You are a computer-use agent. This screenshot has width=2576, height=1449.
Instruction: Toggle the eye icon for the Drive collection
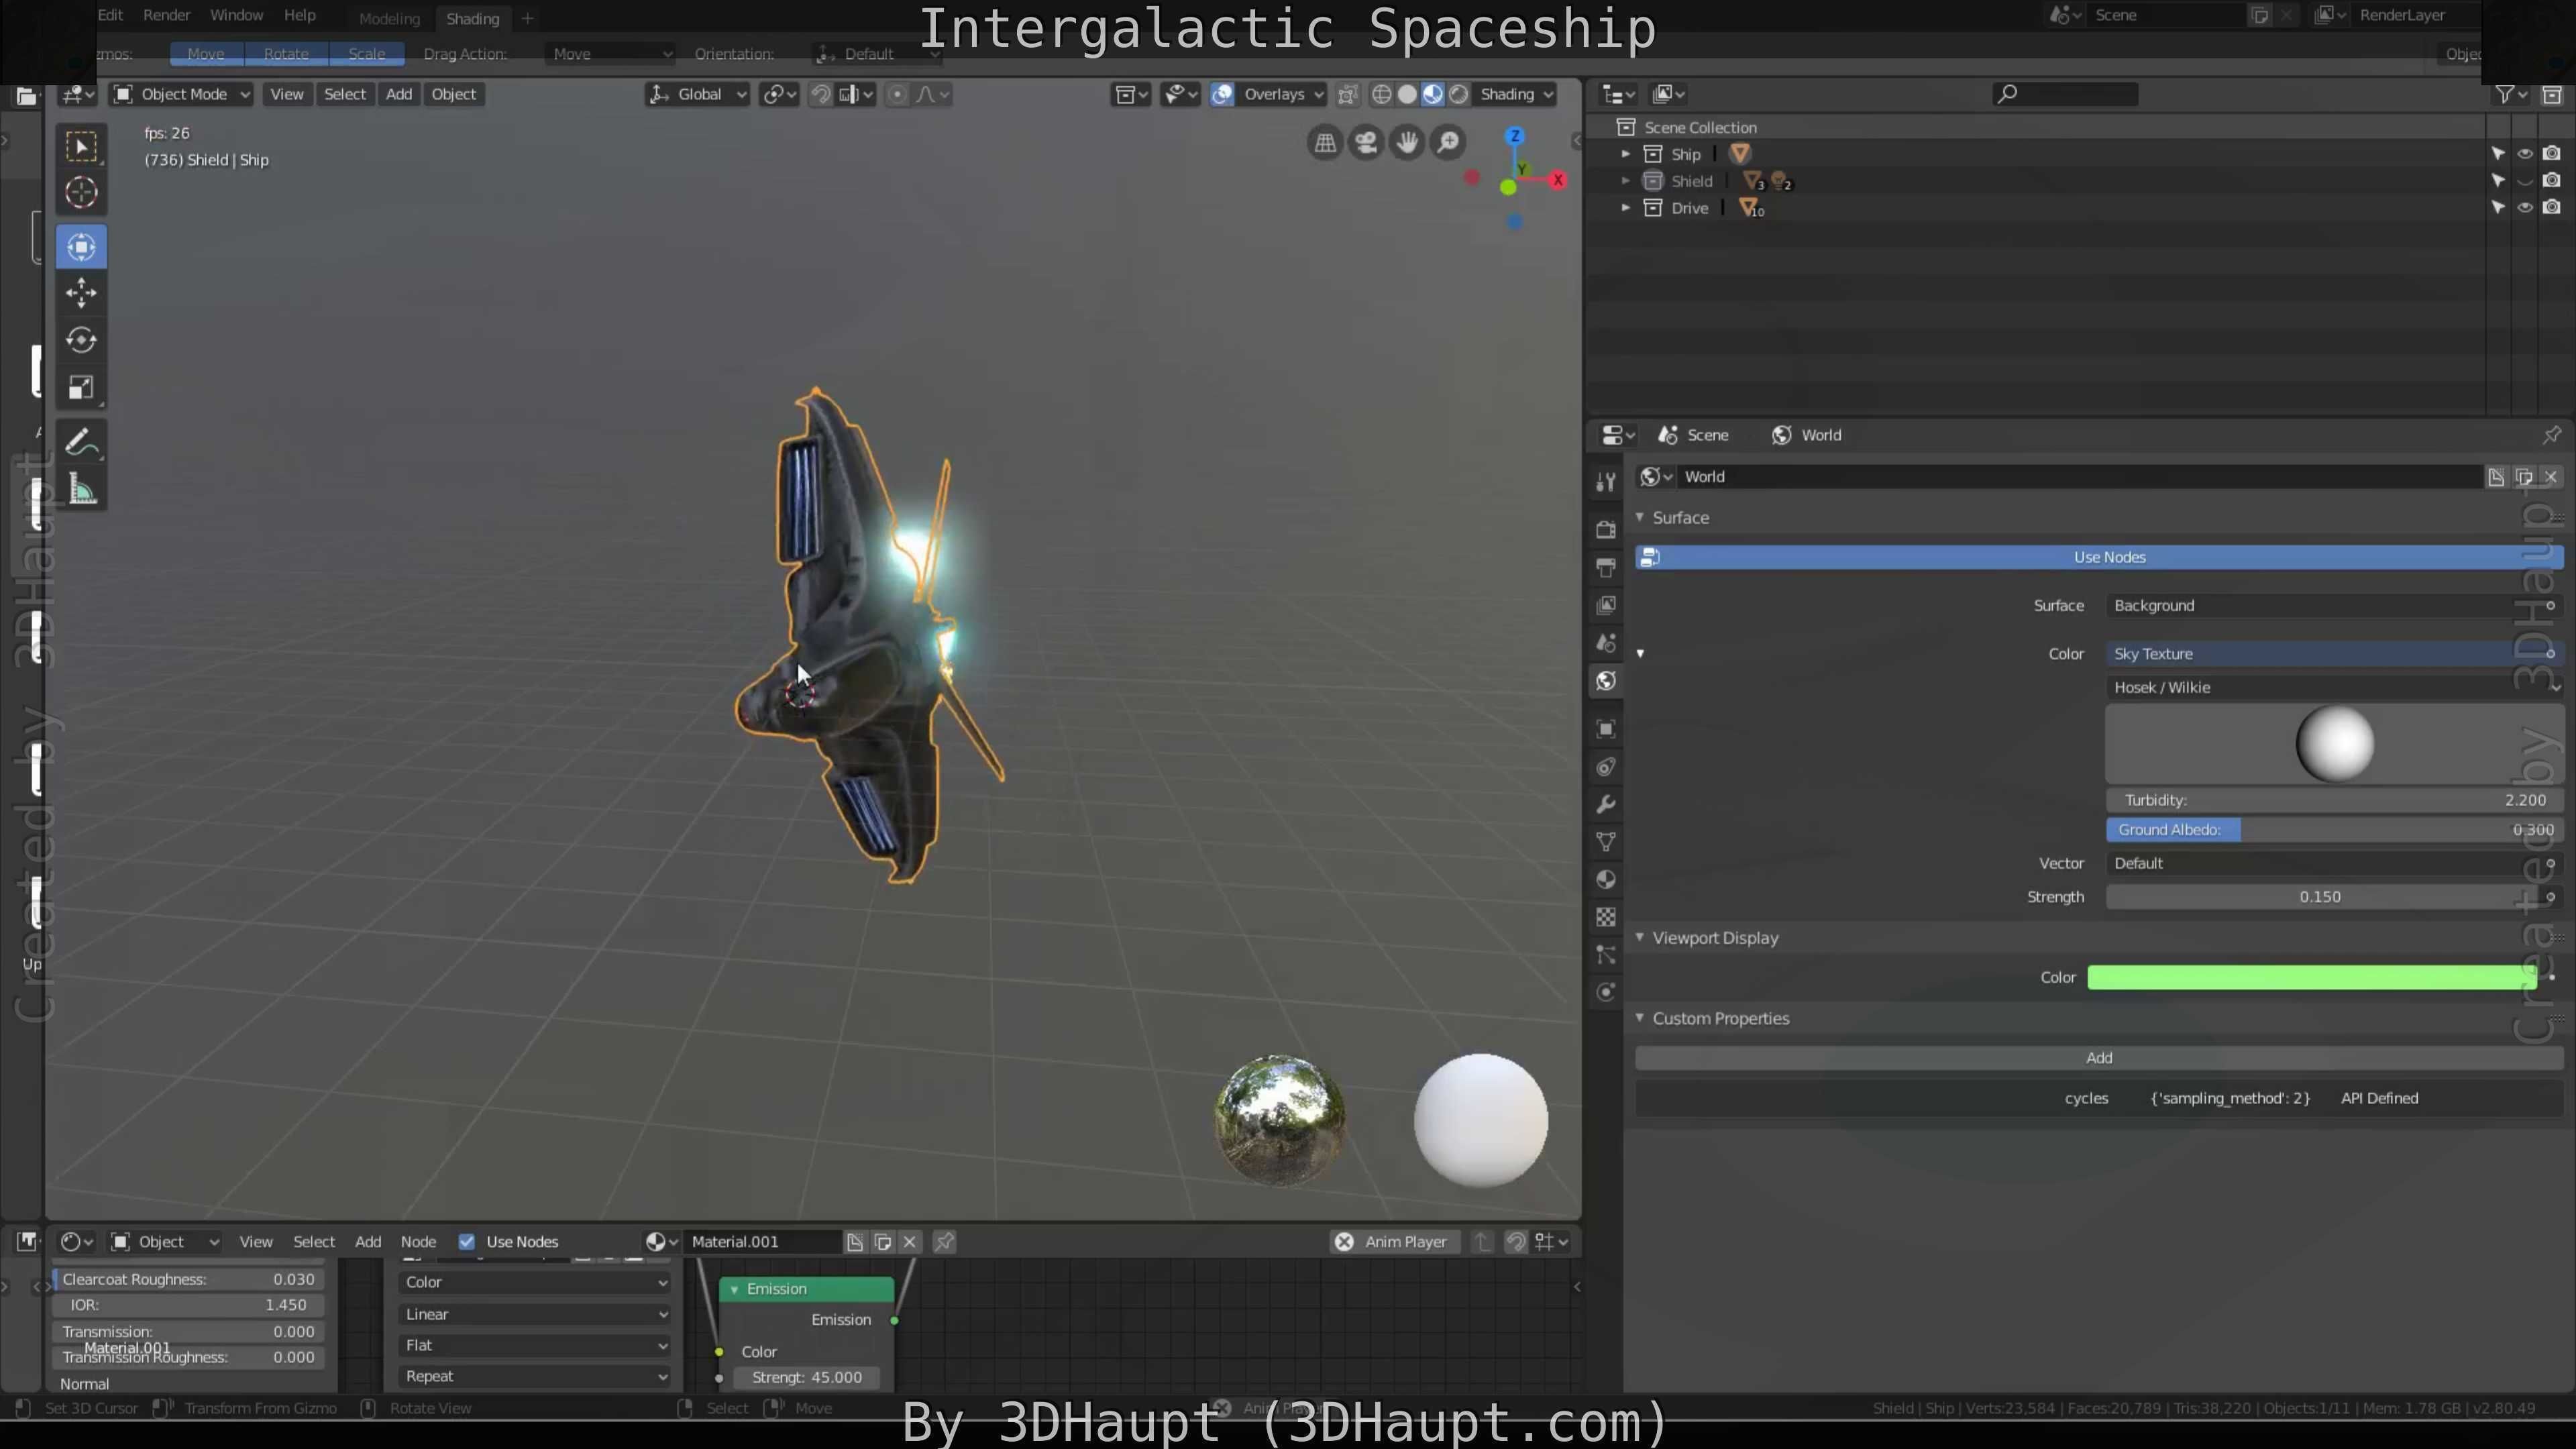tap(2525, 208)
